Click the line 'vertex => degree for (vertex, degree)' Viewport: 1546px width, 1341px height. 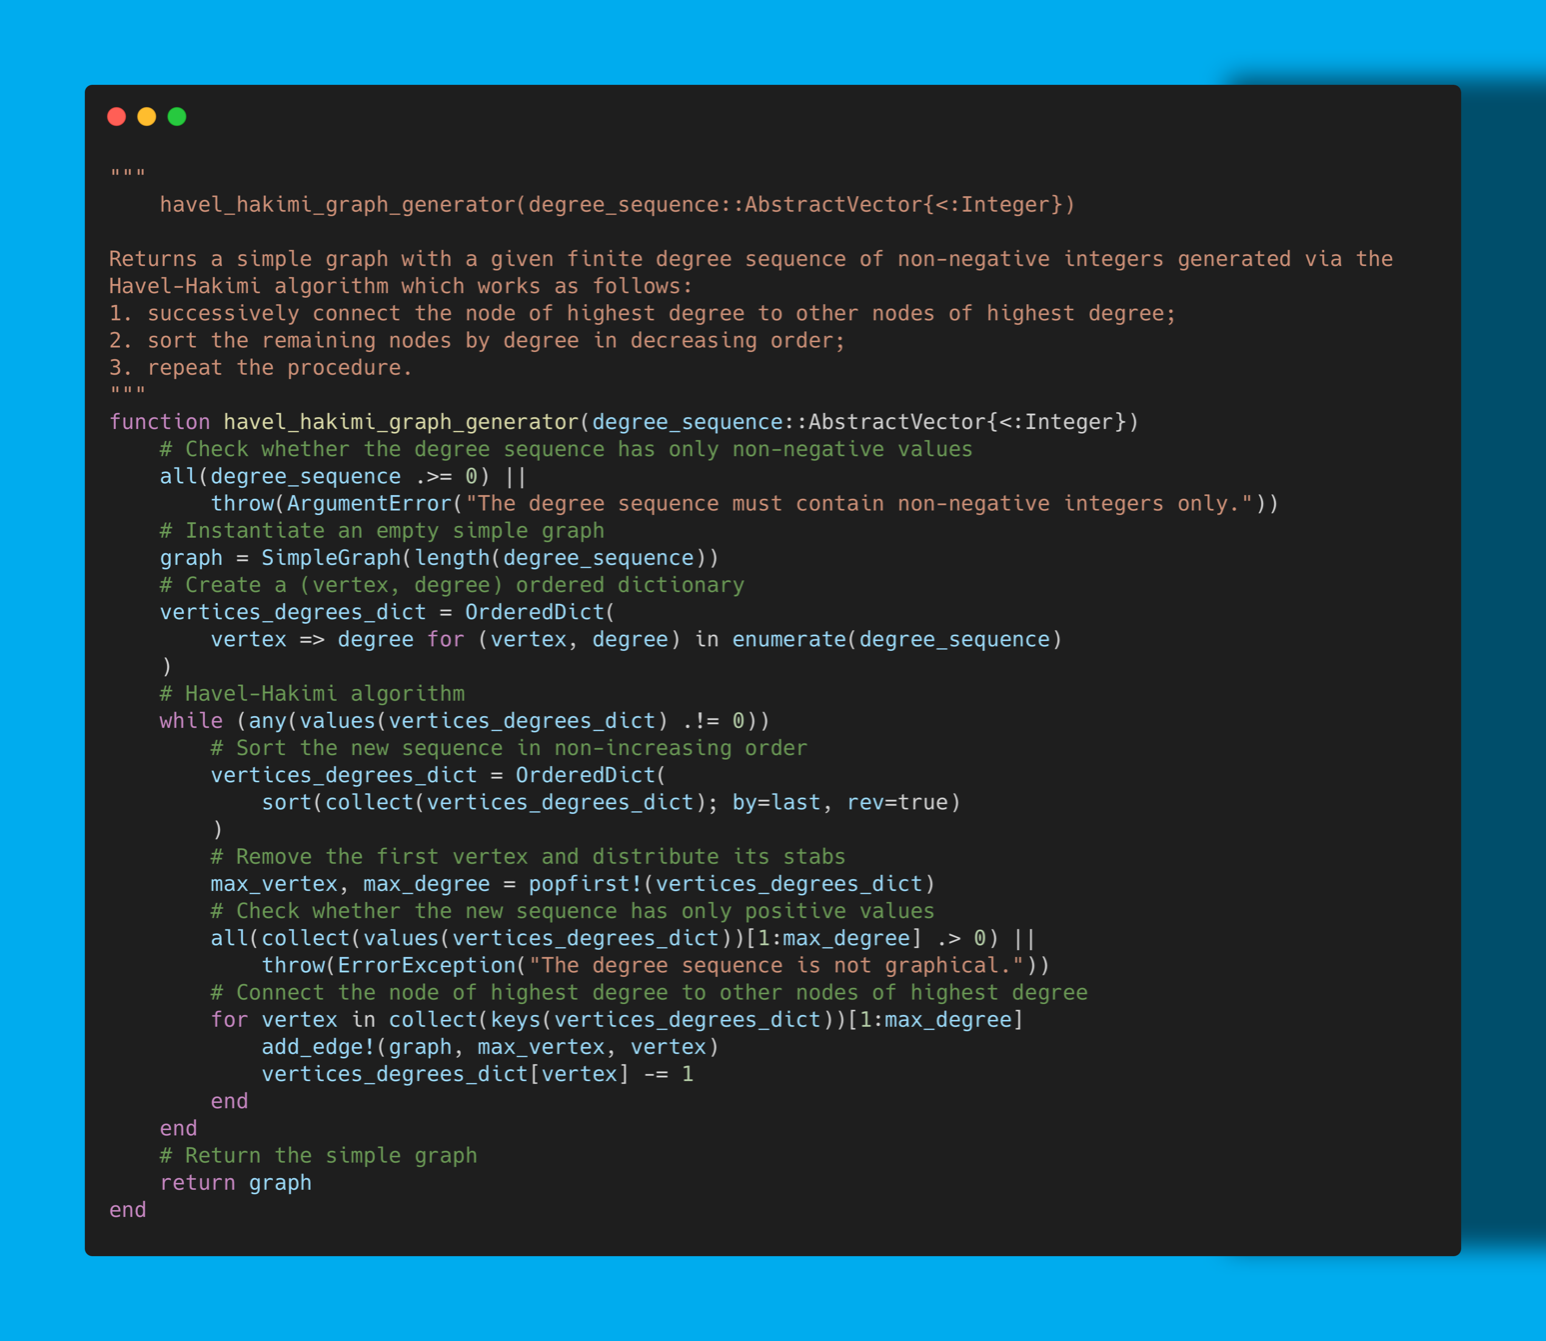pyautogui.click(x=636, y=639)
